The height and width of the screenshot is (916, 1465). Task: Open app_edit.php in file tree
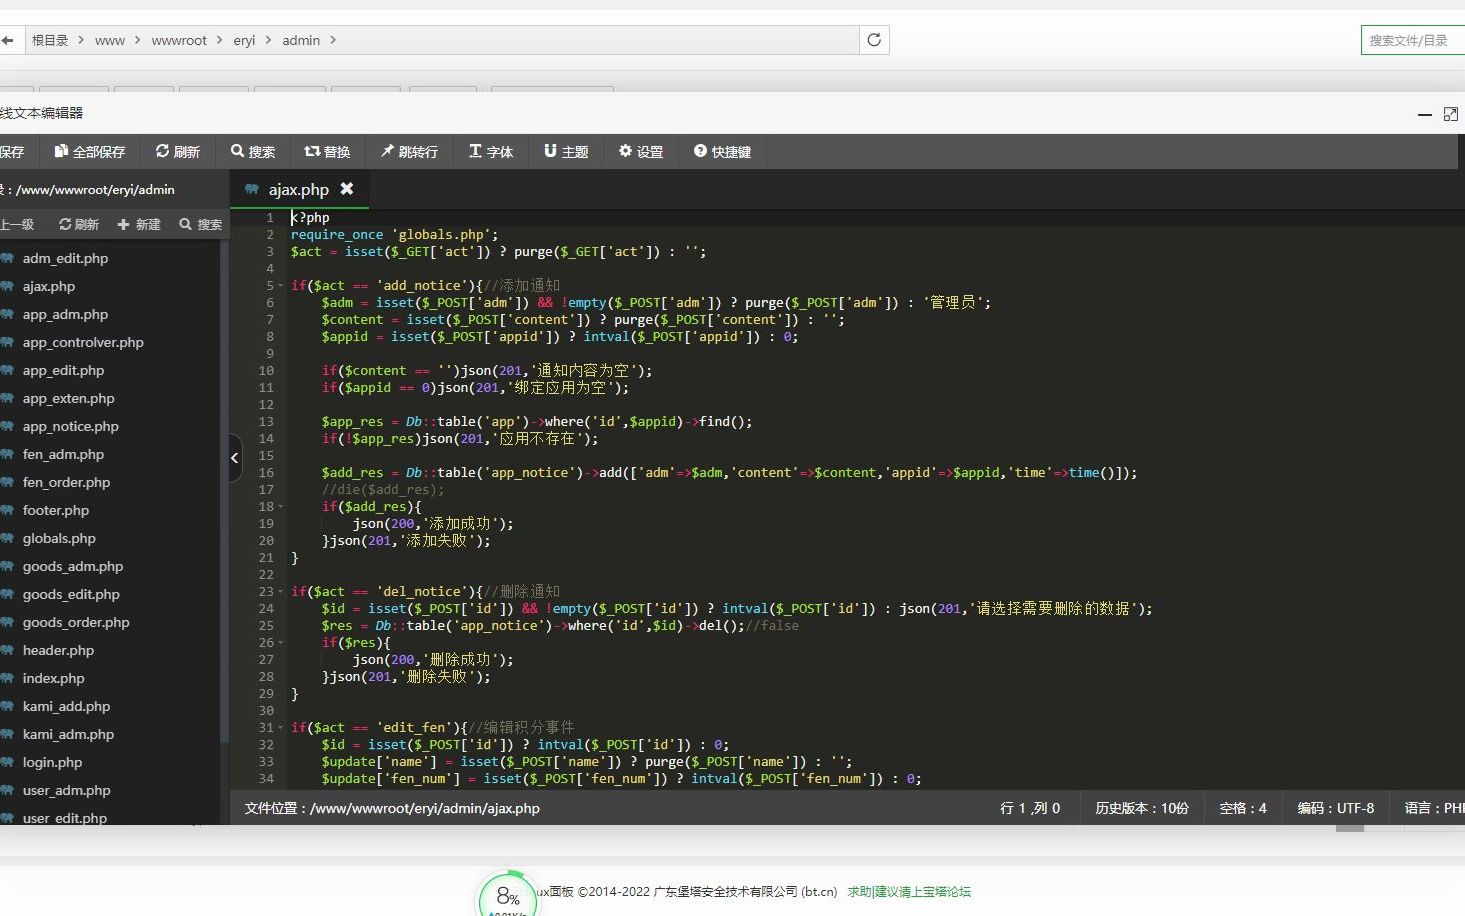point(63,370)
